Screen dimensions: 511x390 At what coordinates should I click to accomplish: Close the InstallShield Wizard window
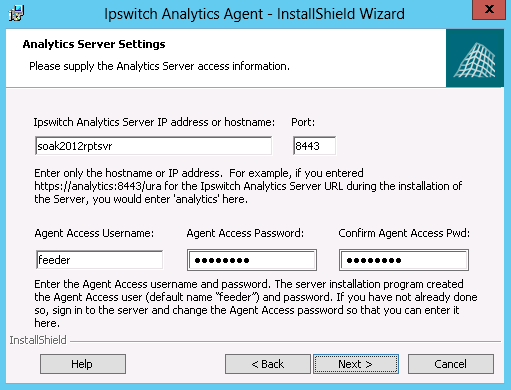[x=489, y=10]
